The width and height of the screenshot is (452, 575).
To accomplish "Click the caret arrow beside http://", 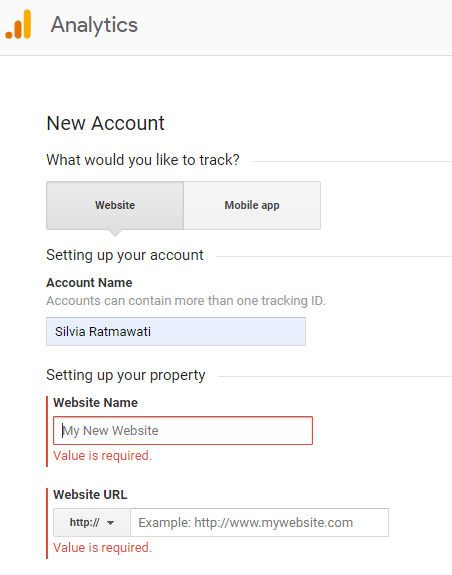I will coord(110,523).
